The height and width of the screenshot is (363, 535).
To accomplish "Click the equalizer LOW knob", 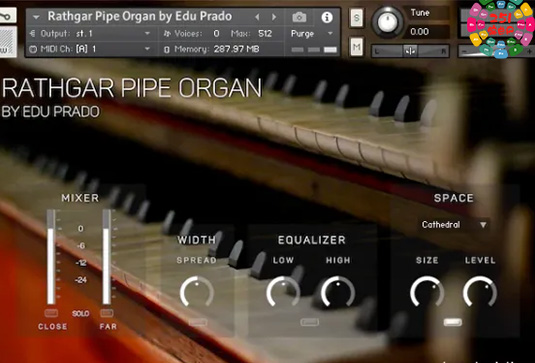I will click(283, 292).
